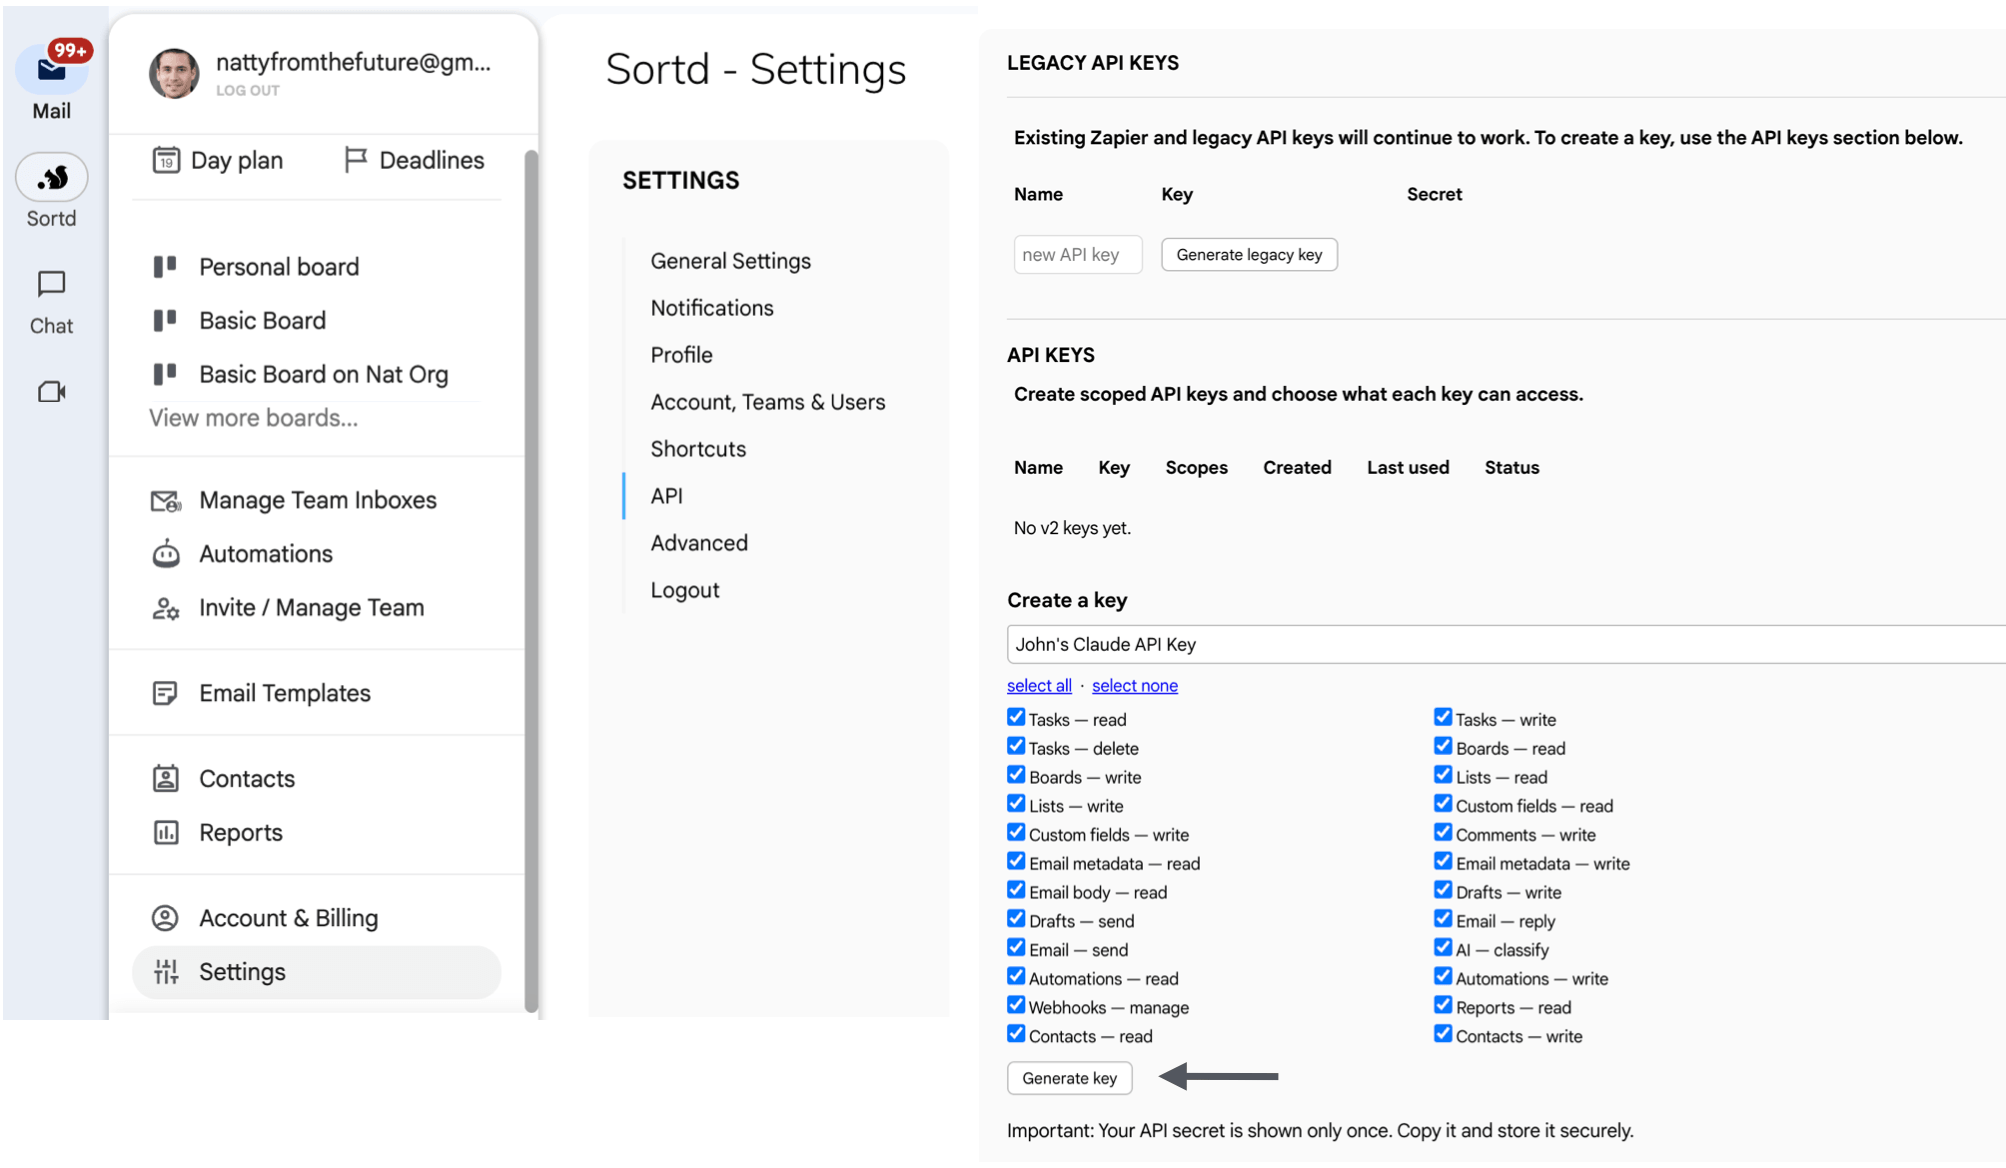2006x1168 pixels.
Task: Click the Generate key button
Action: (1069, 1078)
